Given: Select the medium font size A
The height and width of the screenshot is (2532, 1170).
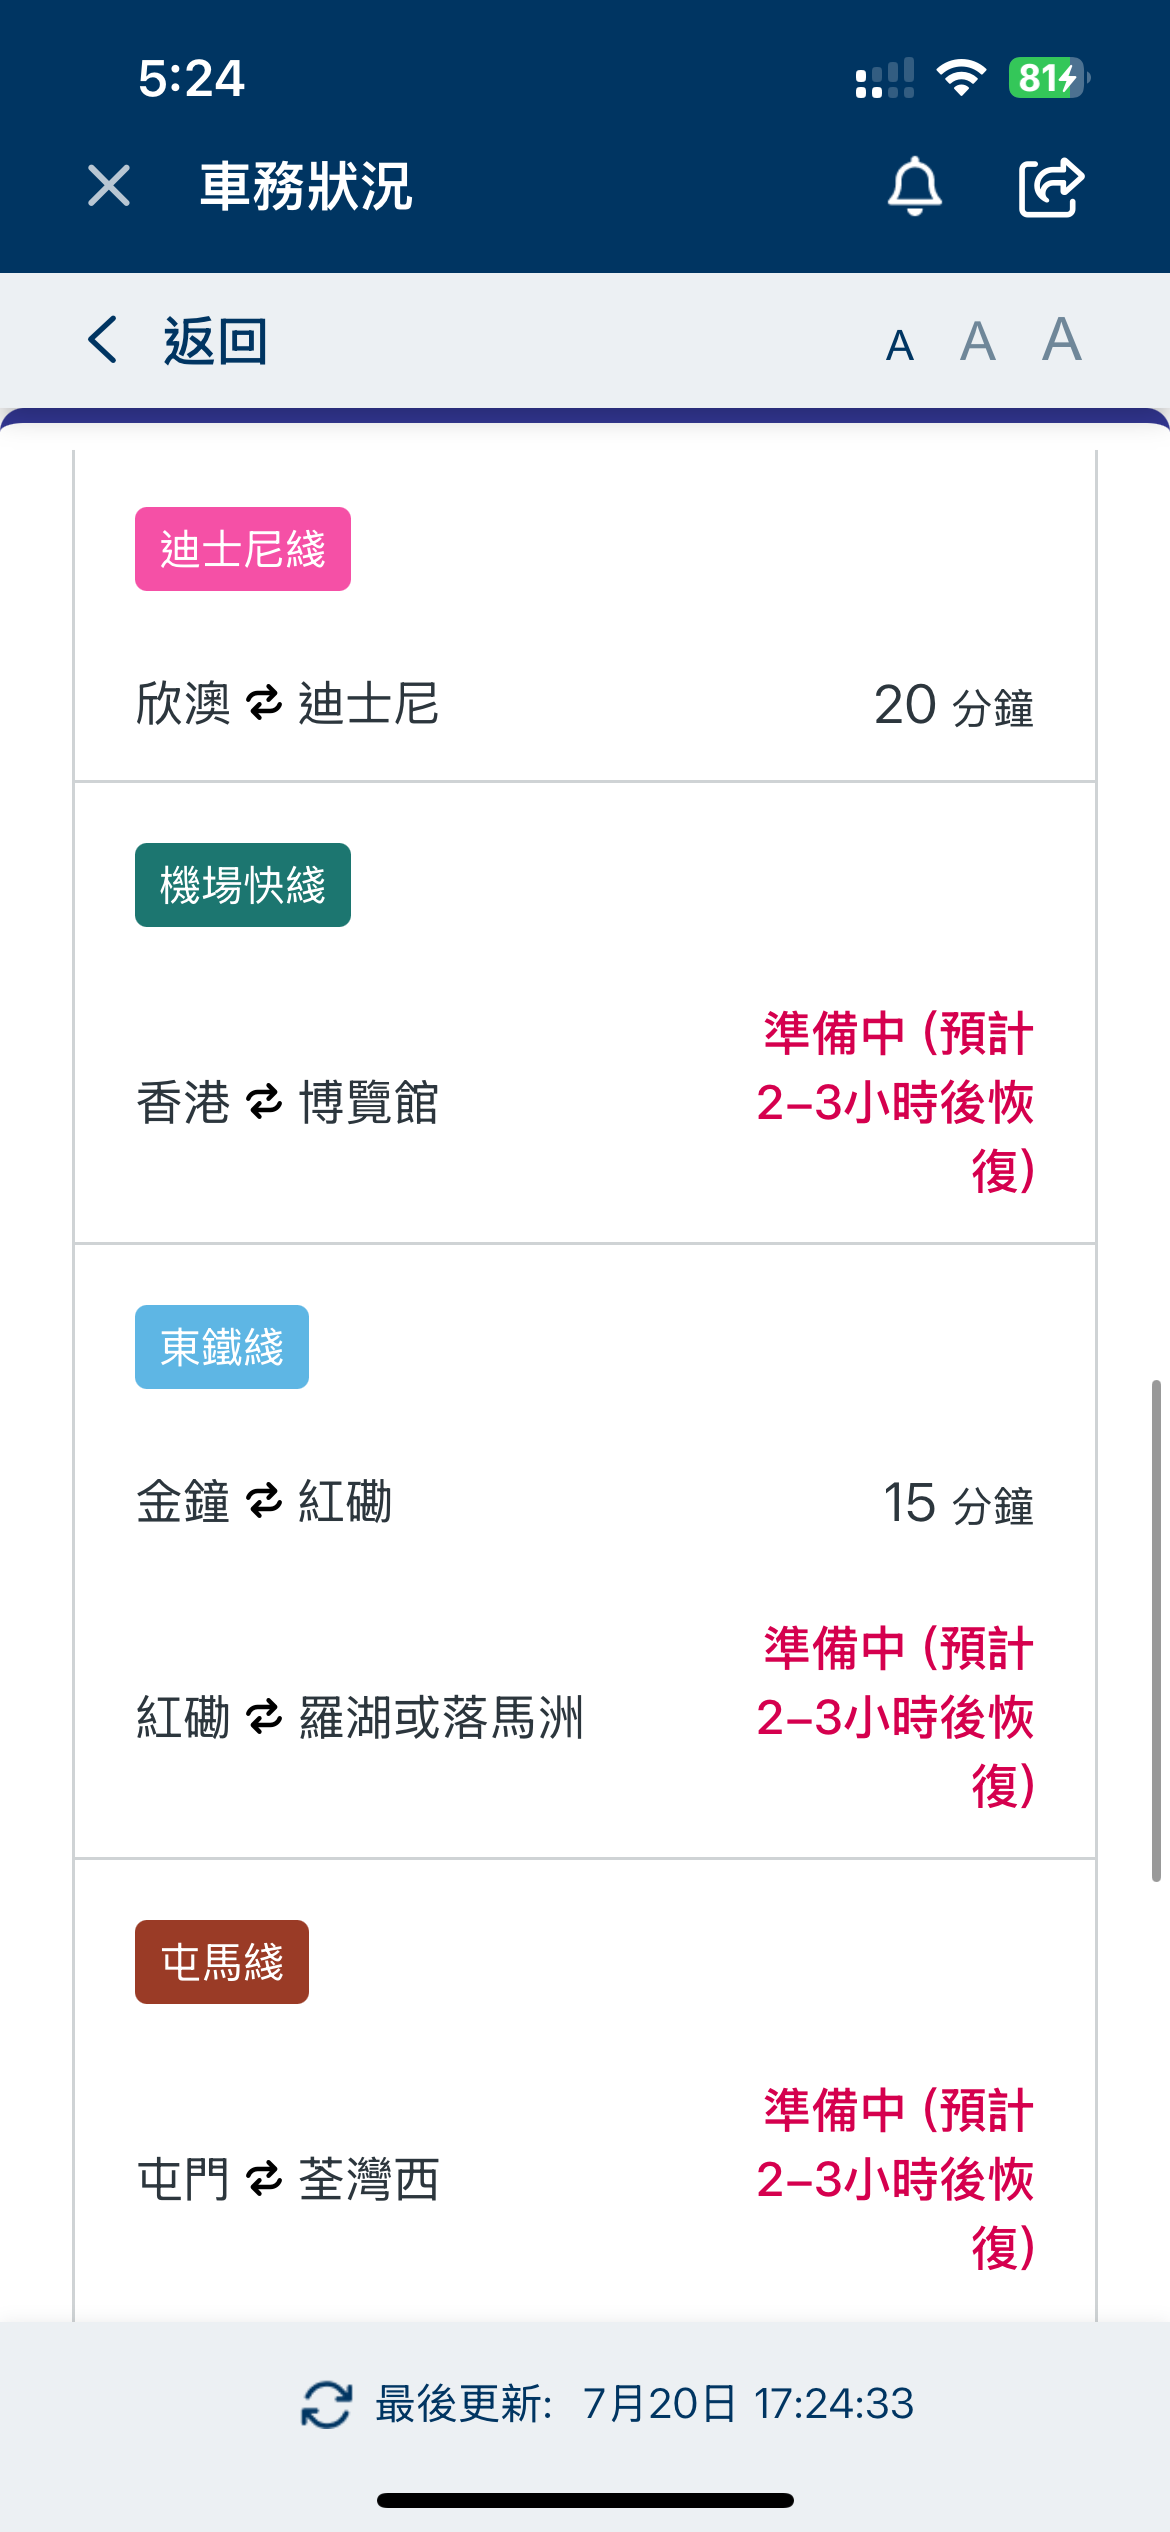Looking at the screenshot, I should (978, 342).
